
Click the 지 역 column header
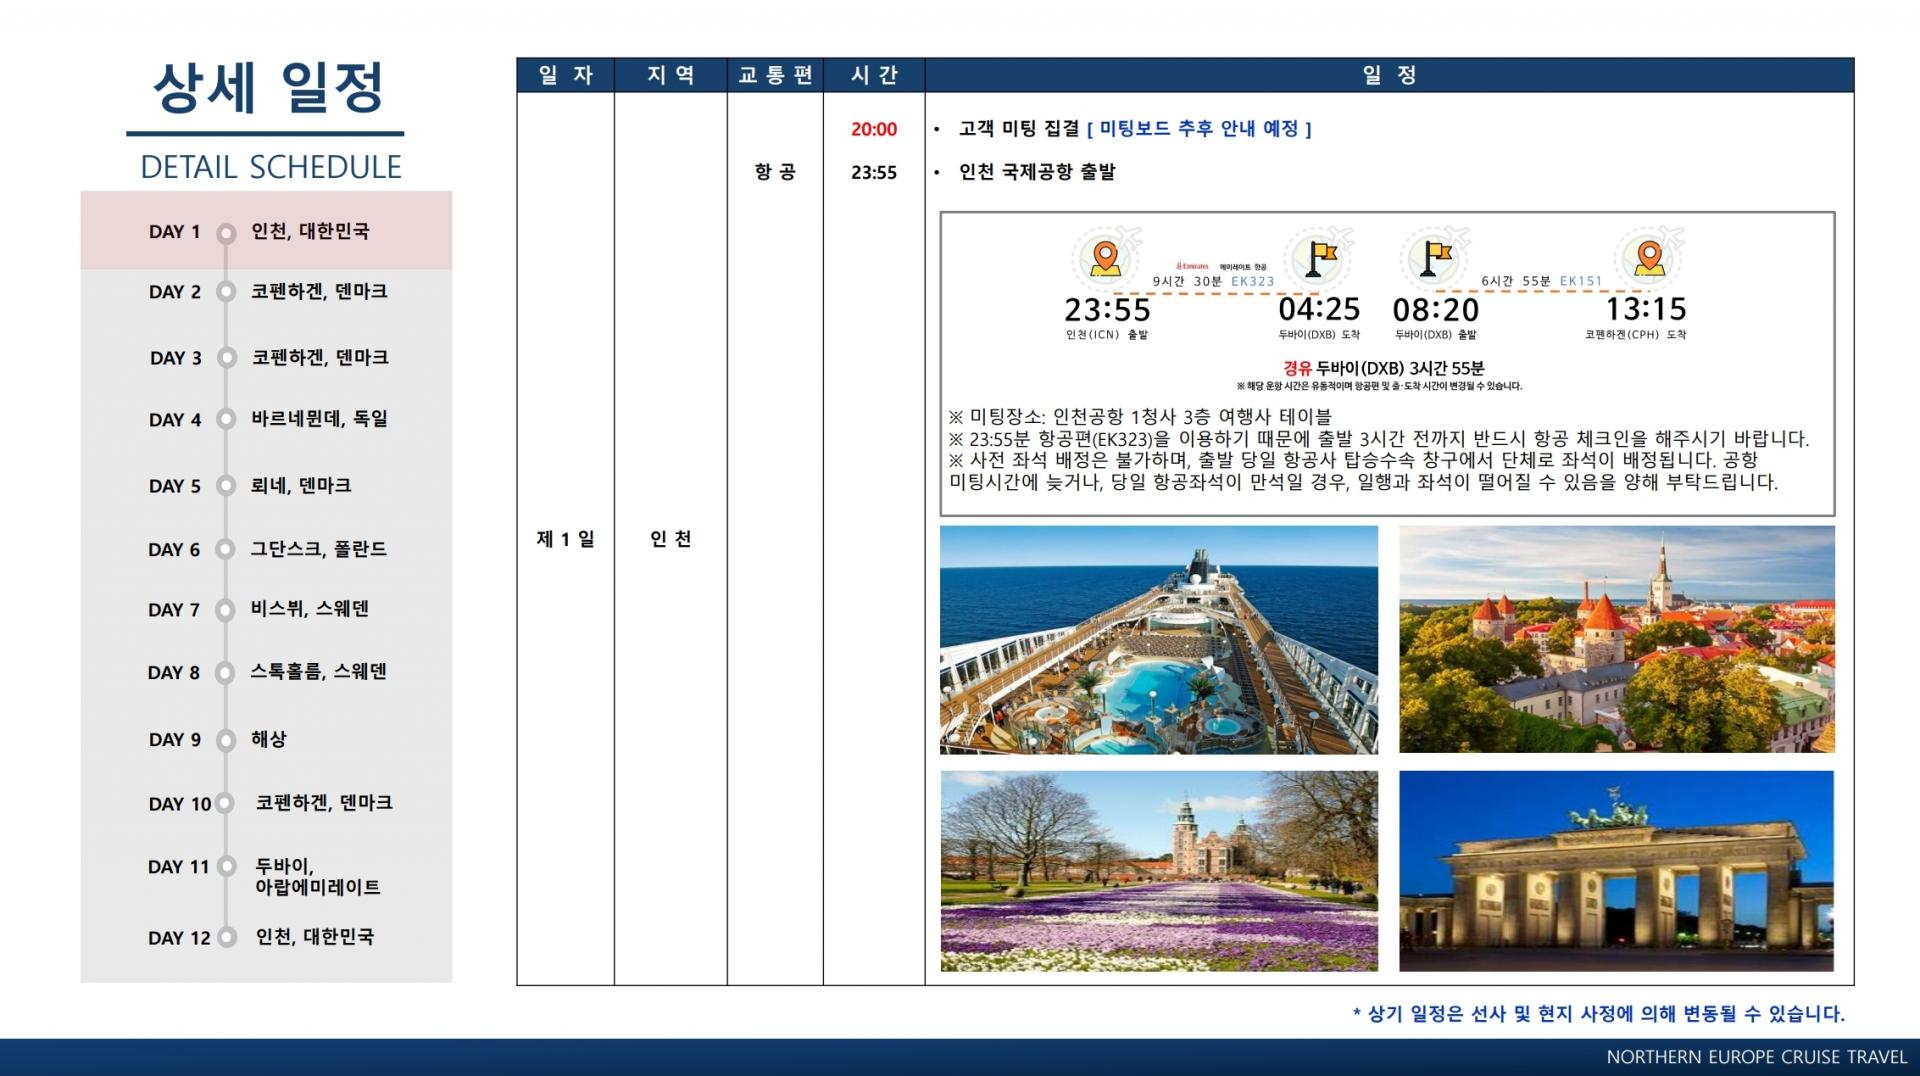671,75
